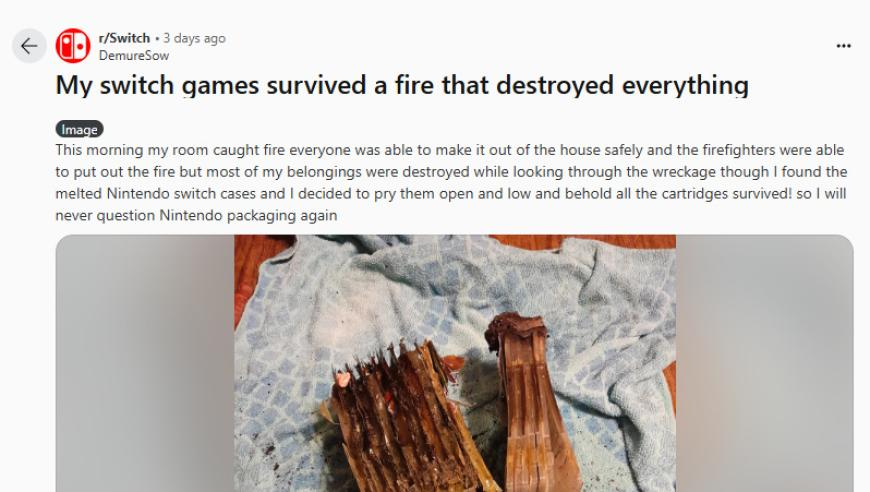Click the word 'firefighters' in the post body
Screen dimensions: 870x492
pos(739,150)
